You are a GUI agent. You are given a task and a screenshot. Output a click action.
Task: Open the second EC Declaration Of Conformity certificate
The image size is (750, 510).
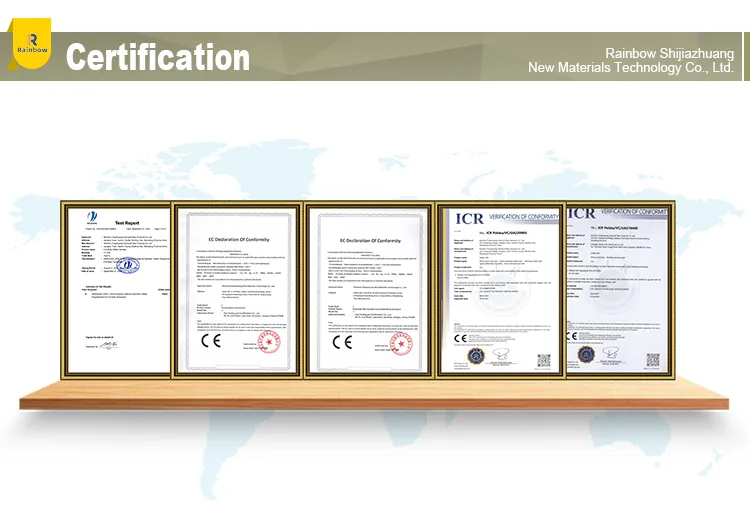pos(369,290)
